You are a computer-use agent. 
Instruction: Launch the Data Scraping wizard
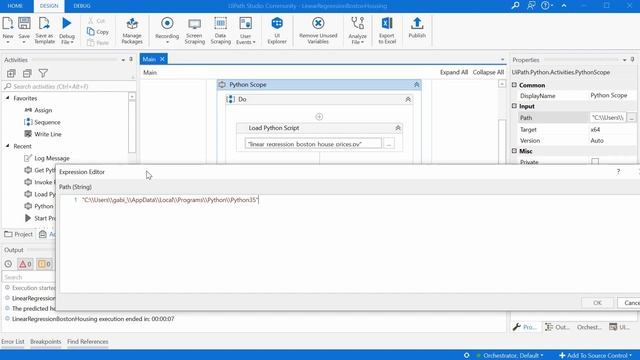click(x=220, y=30)
